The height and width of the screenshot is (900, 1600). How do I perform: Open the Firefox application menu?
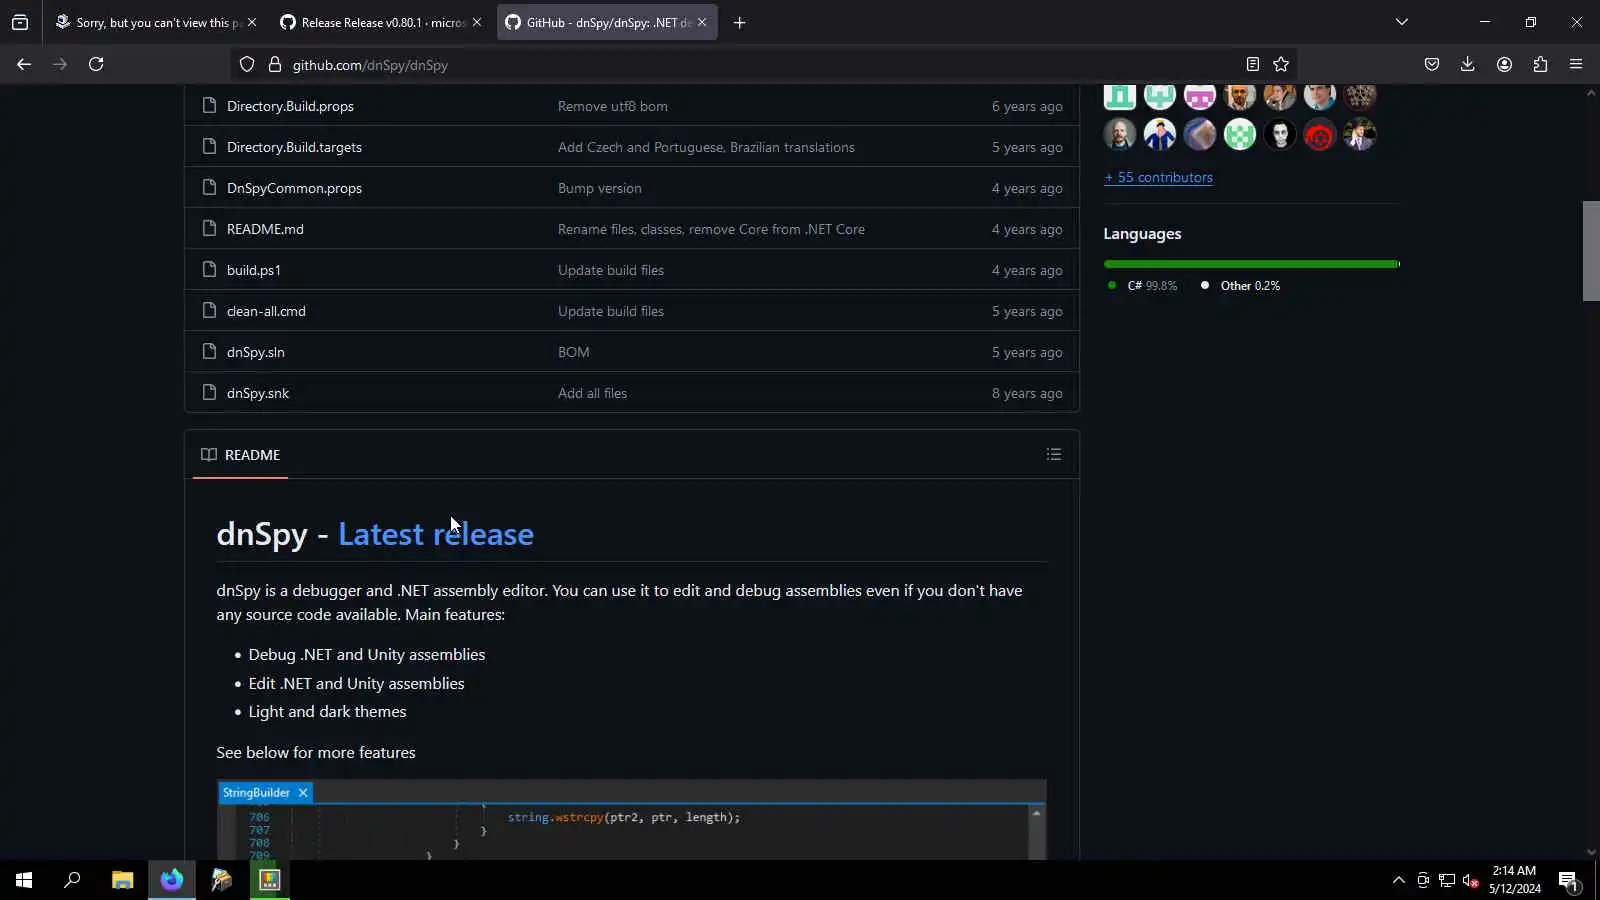tap(1576, 64)
